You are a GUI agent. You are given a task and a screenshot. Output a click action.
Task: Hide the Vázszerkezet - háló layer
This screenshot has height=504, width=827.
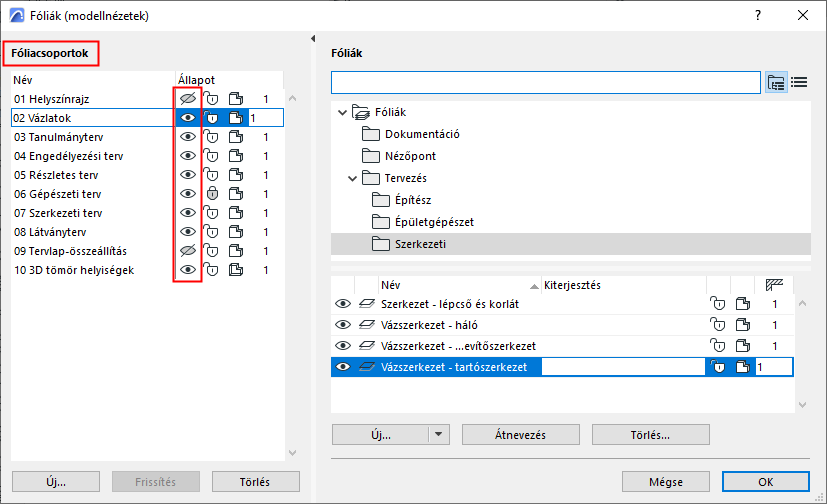coord(343,325)
